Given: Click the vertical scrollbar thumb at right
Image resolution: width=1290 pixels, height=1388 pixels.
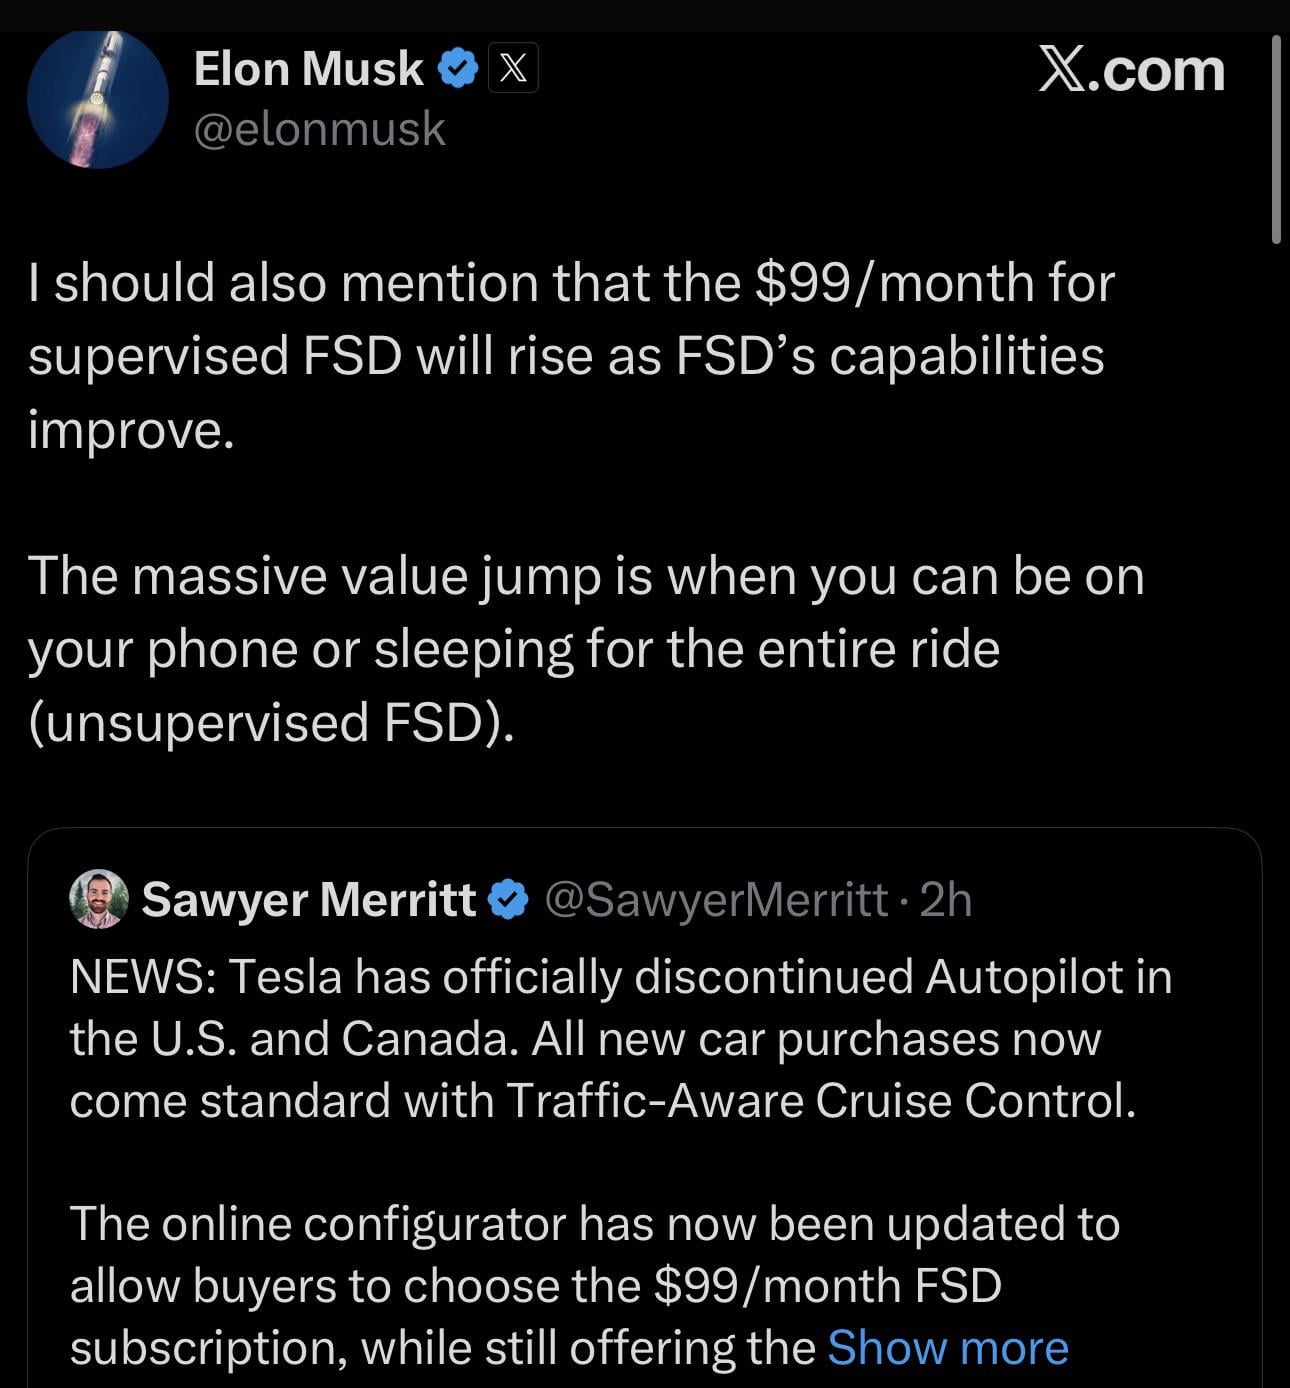Looking at the screenshot, I should [x=1276, y=140].
